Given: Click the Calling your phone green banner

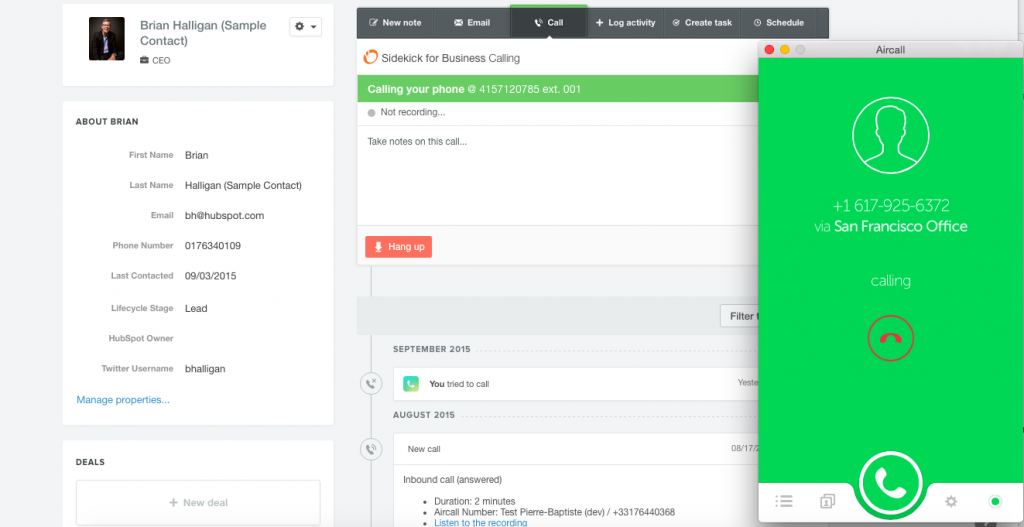Looking at the screenshot, I should [558, 89].
